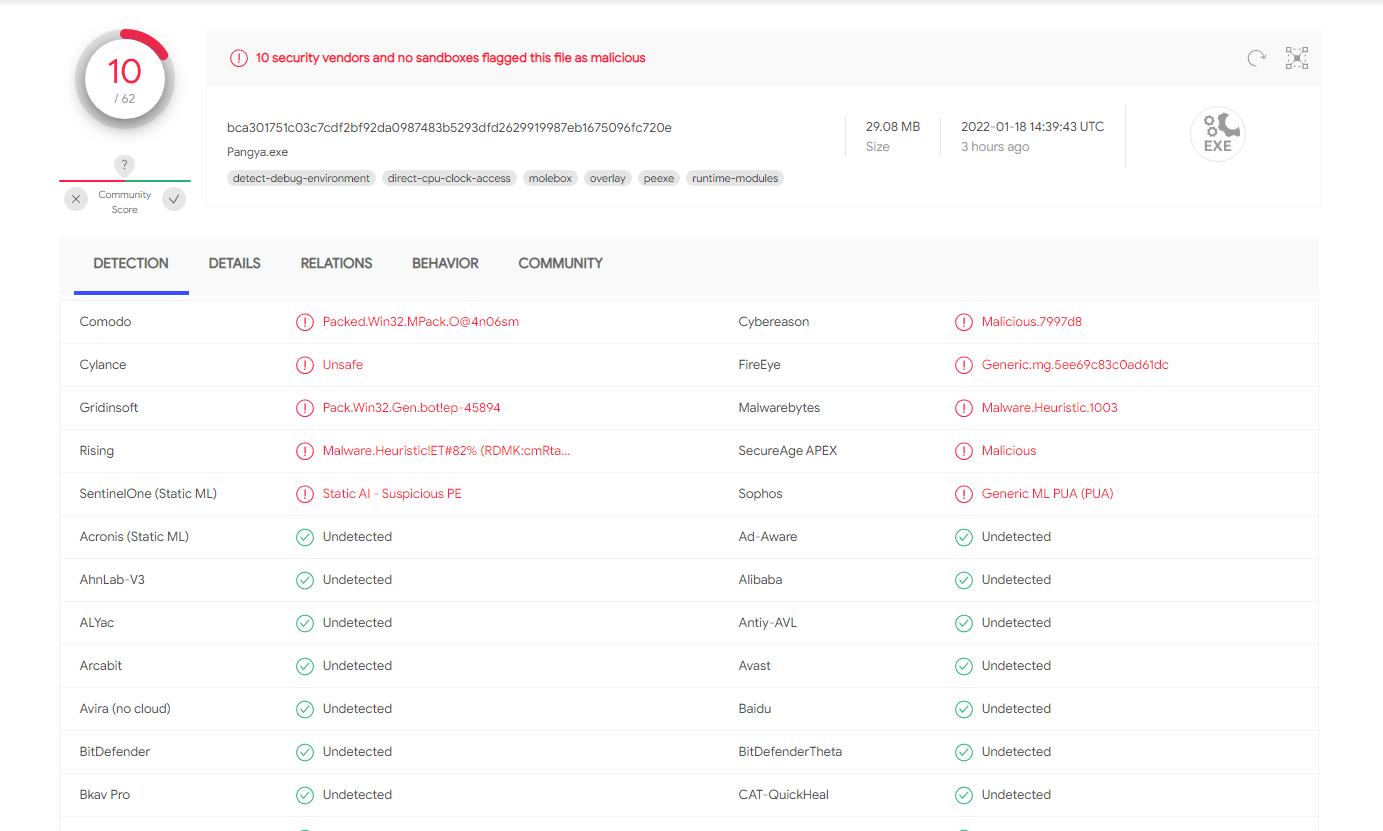Switch to the DETECTION tab
This screenshot has height=831, width=1383.
click(x=131, y=264)
